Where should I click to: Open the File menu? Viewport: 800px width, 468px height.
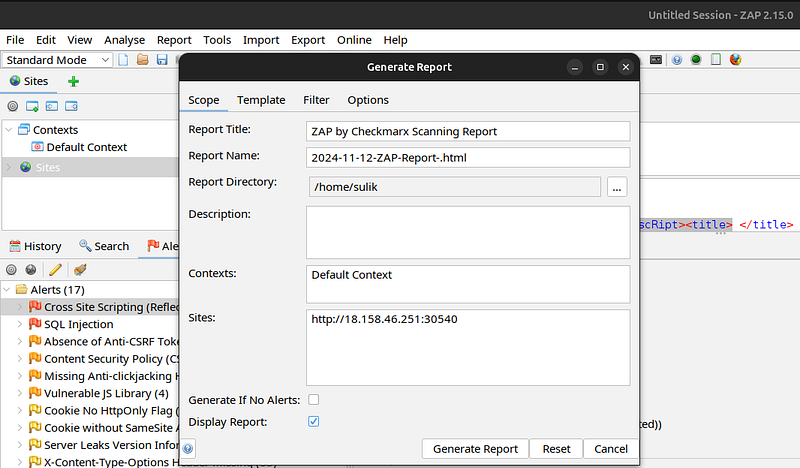tap(15, 40)
